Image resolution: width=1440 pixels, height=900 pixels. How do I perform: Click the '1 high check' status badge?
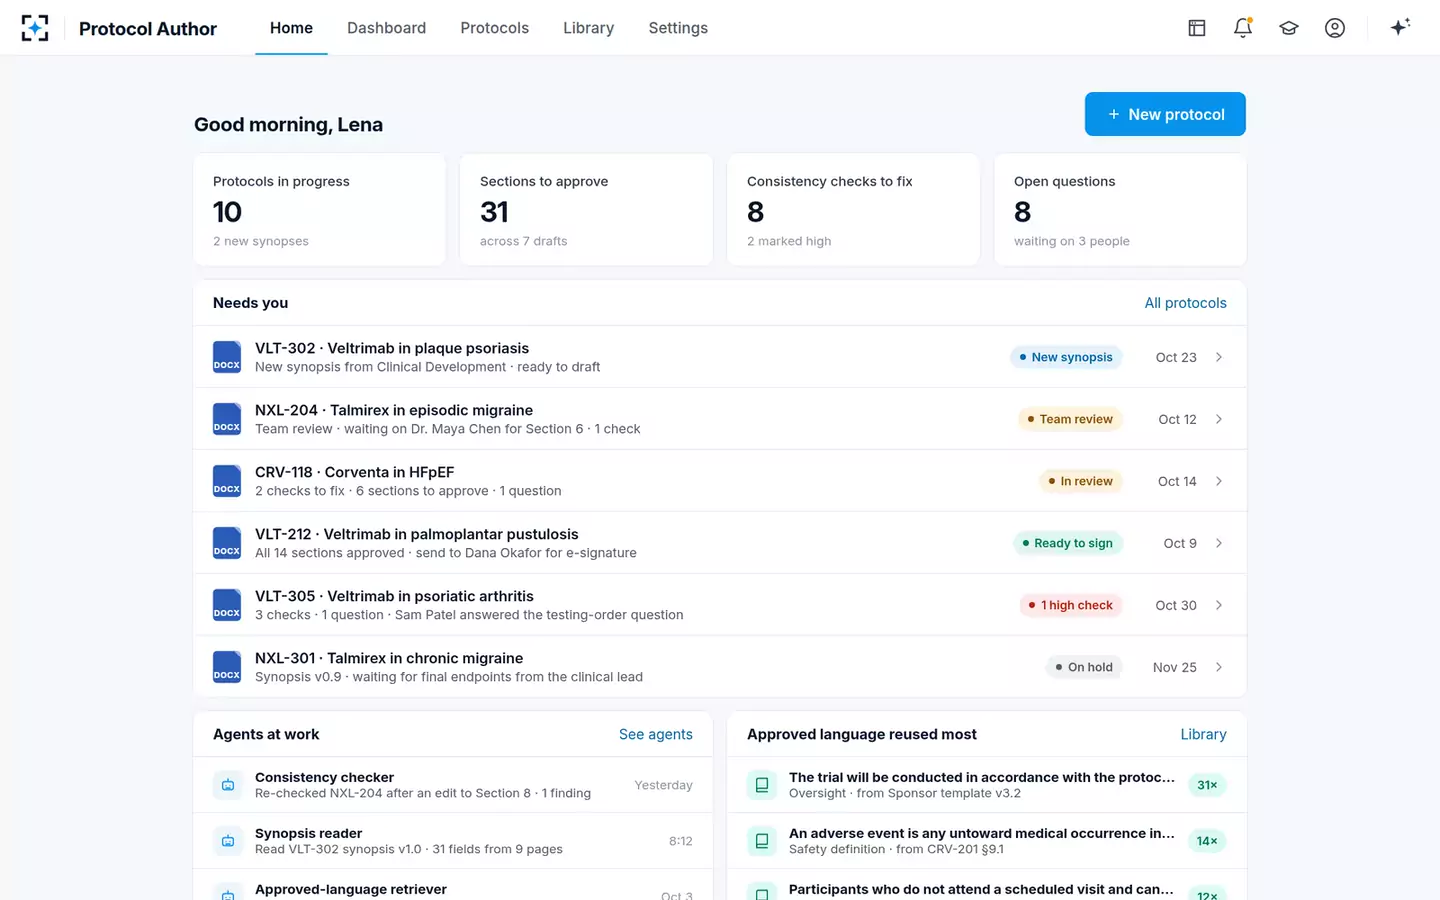(x=1071, y=605)
